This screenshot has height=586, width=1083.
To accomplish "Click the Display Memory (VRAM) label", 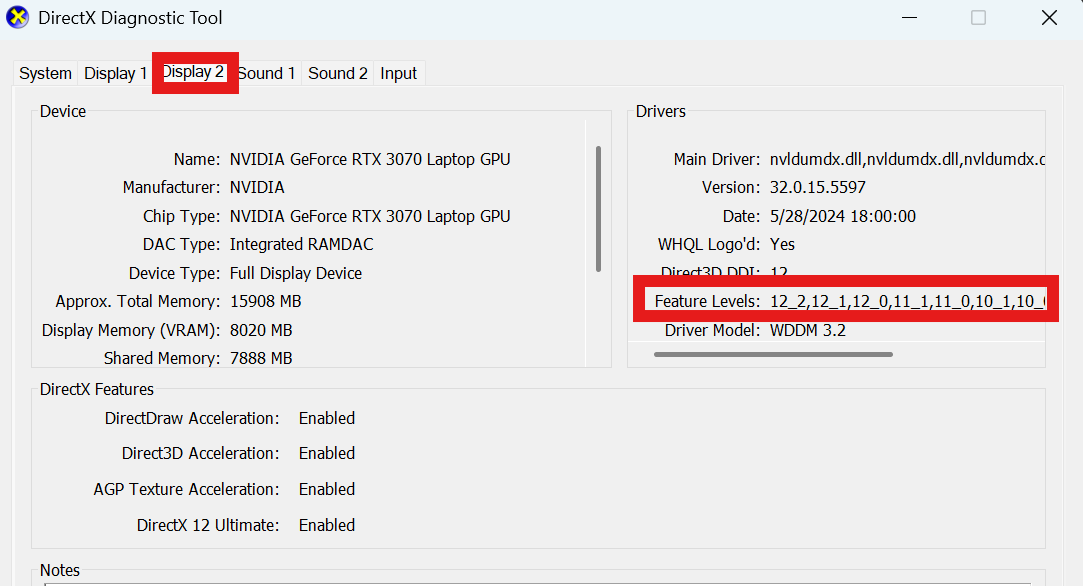I will click(131, 331).
